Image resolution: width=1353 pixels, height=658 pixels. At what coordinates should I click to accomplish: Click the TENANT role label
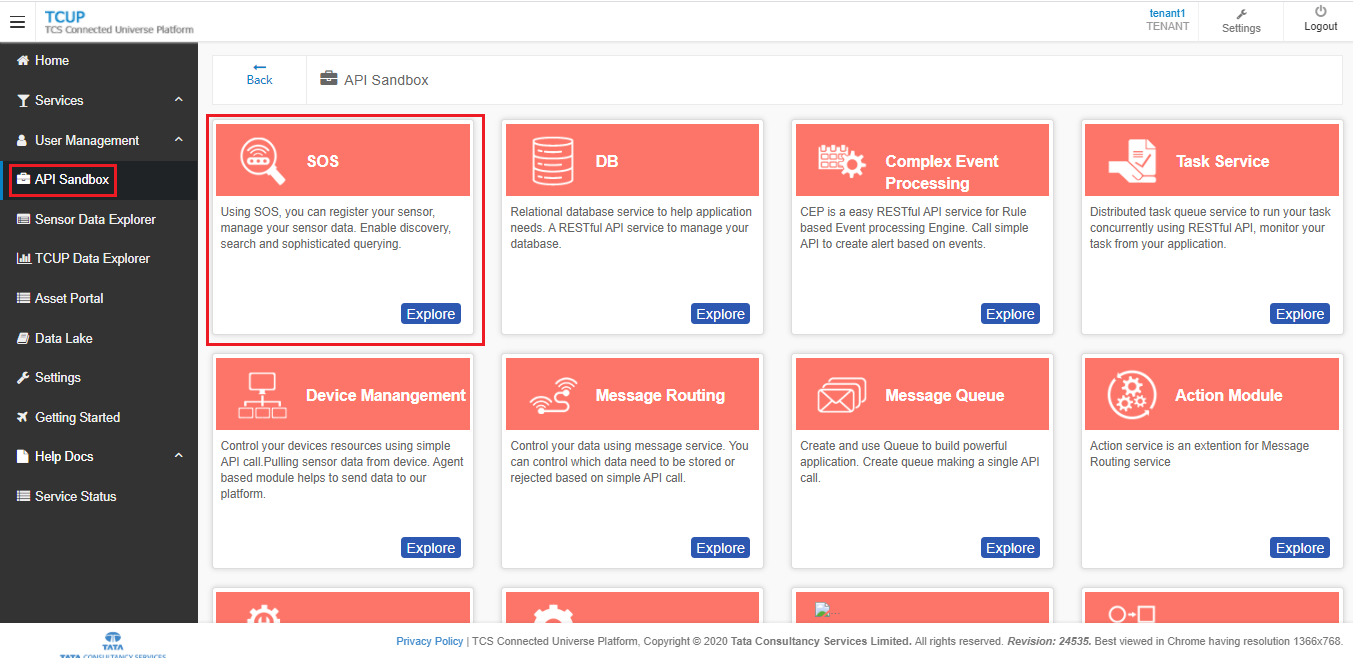click(x=1167, y=27)
